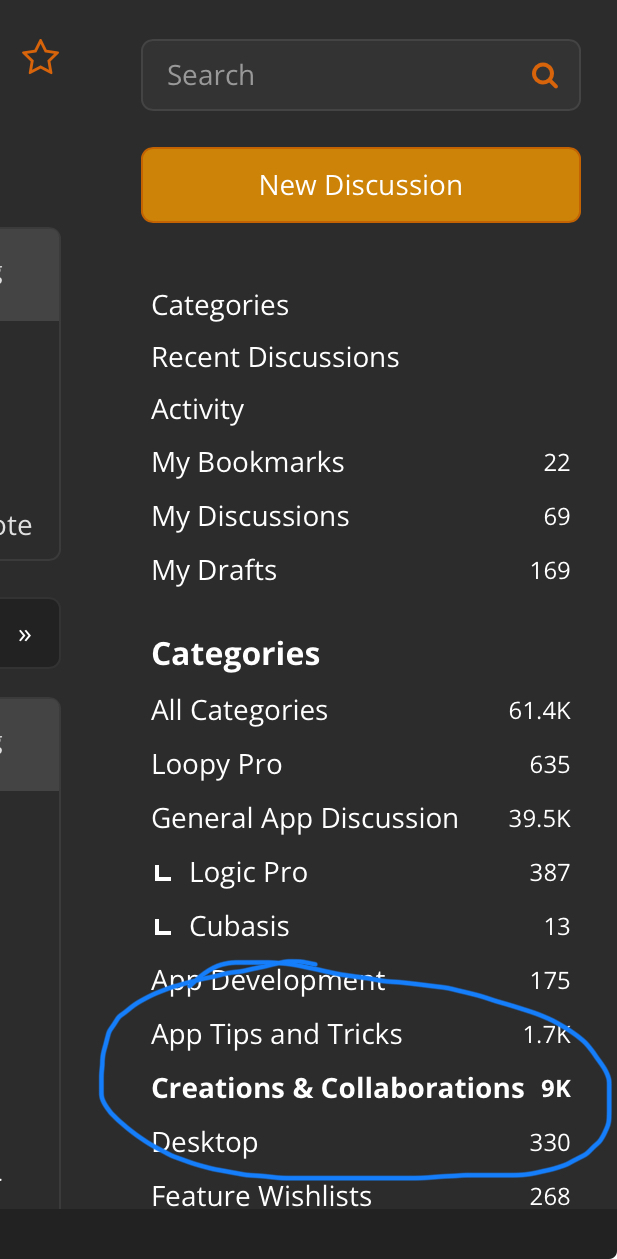The image size is (617, 1259).
Task: Select Creations & Collaborations category
Action: pyautogui.click(x=337, y=1088)
